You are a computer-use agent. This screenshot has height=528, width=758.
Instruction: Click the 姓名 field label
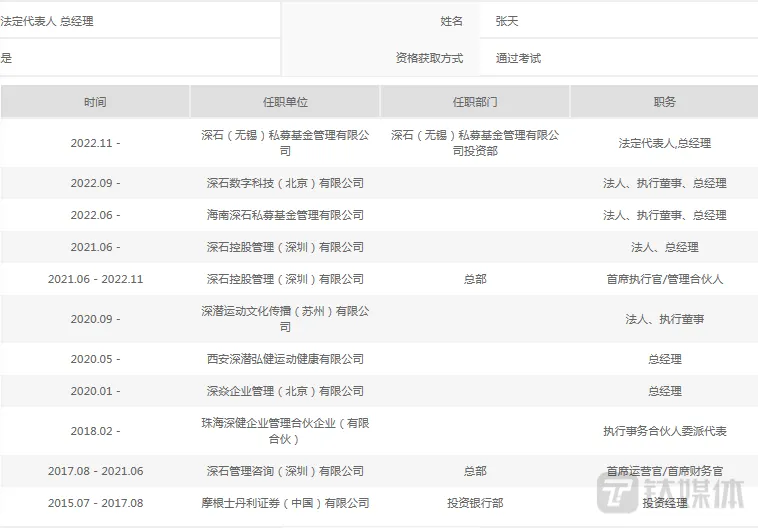451,21
